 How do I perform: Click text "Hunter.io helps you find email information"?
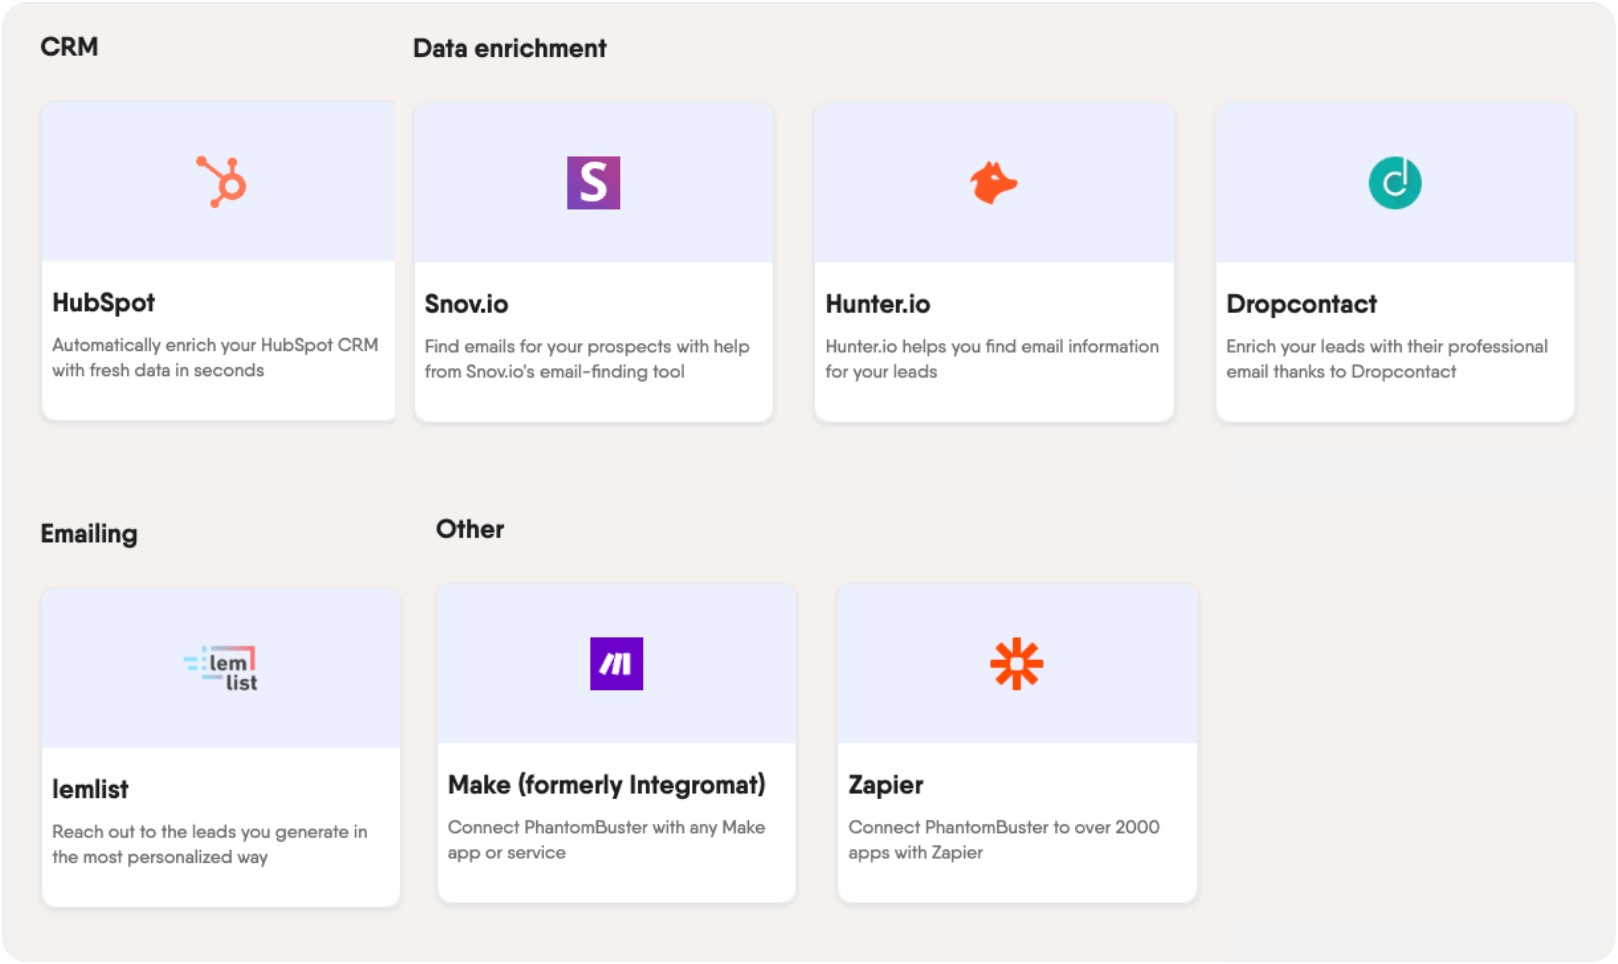(992, 346)
